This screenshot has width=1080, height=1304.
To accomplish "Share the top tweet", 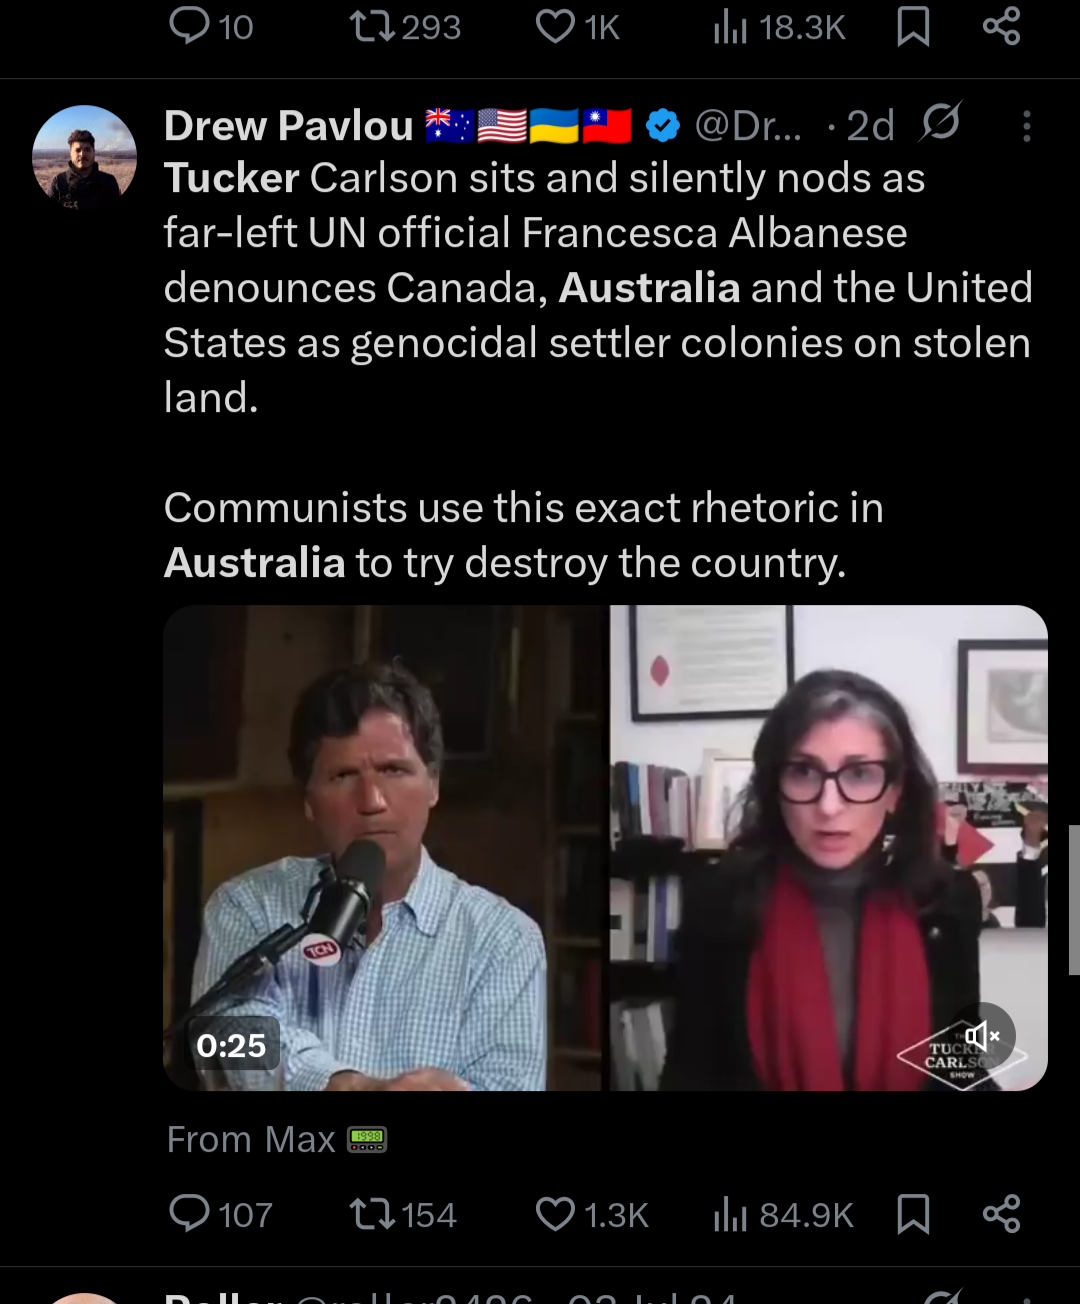I will 1001,27.
